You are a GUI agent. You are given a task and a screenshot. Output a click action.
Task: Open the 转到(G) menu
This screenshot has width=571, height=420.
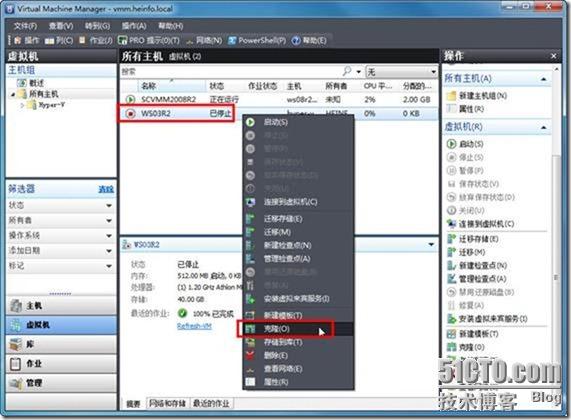(x=97, y=26)
